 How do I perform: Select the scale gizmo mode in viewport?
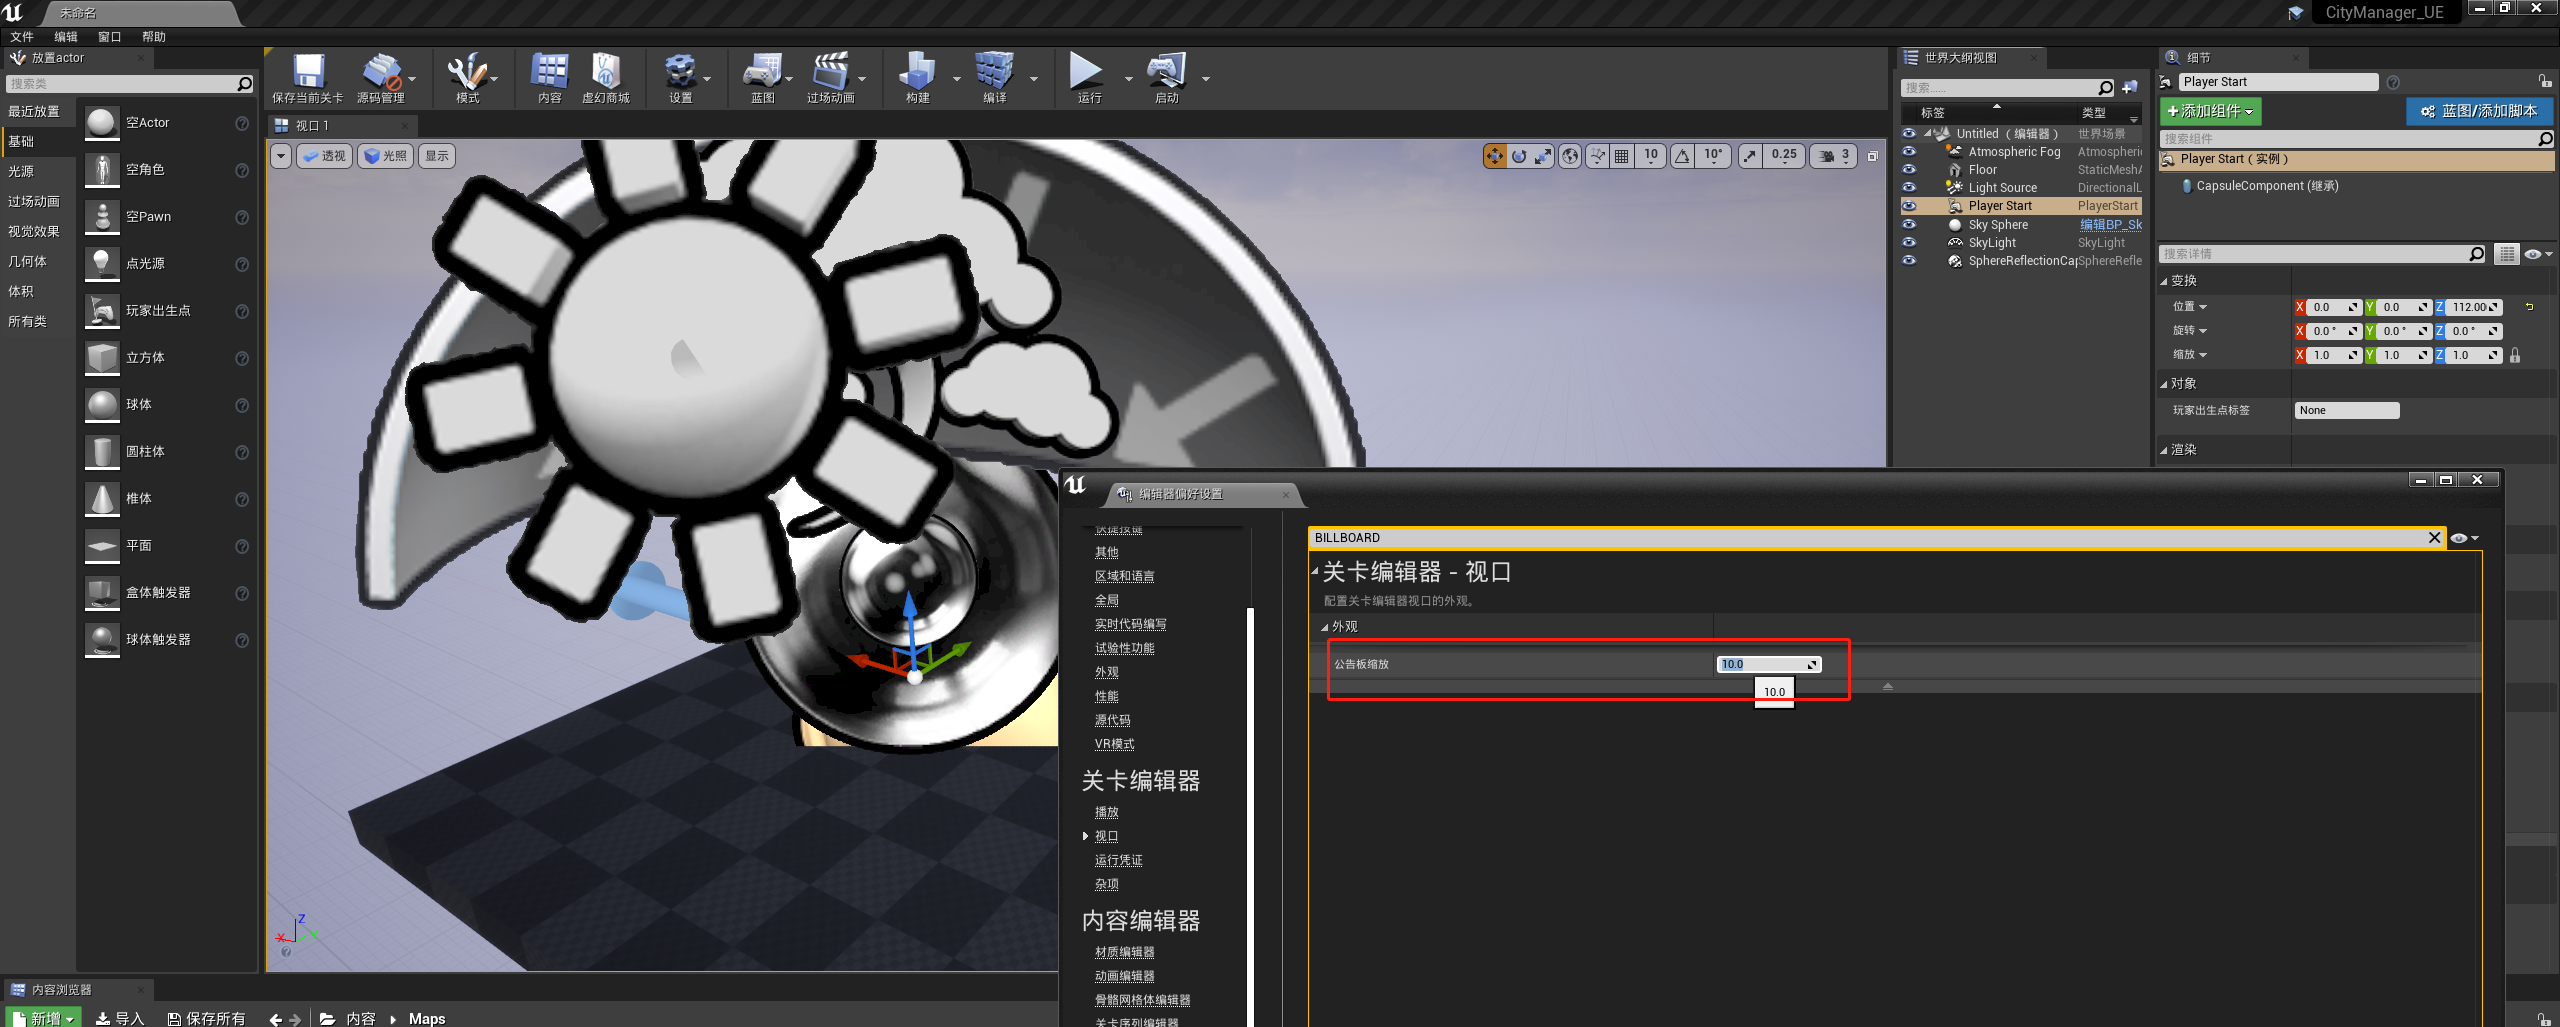coord(1543,156)
